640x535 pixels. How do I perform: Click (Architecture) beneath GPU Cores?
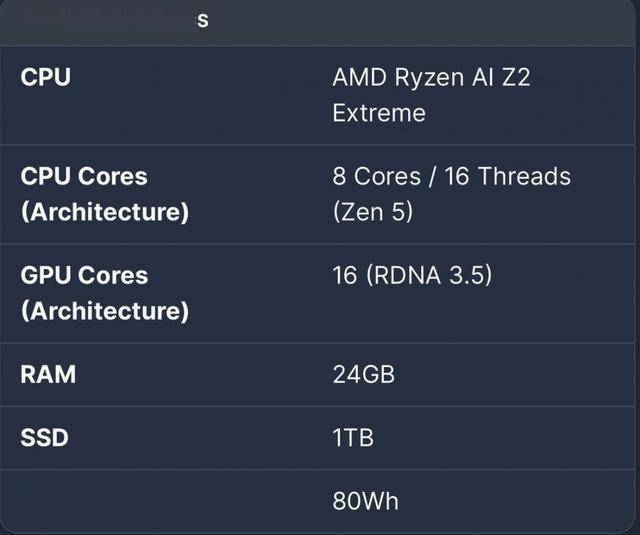[105, 311]
